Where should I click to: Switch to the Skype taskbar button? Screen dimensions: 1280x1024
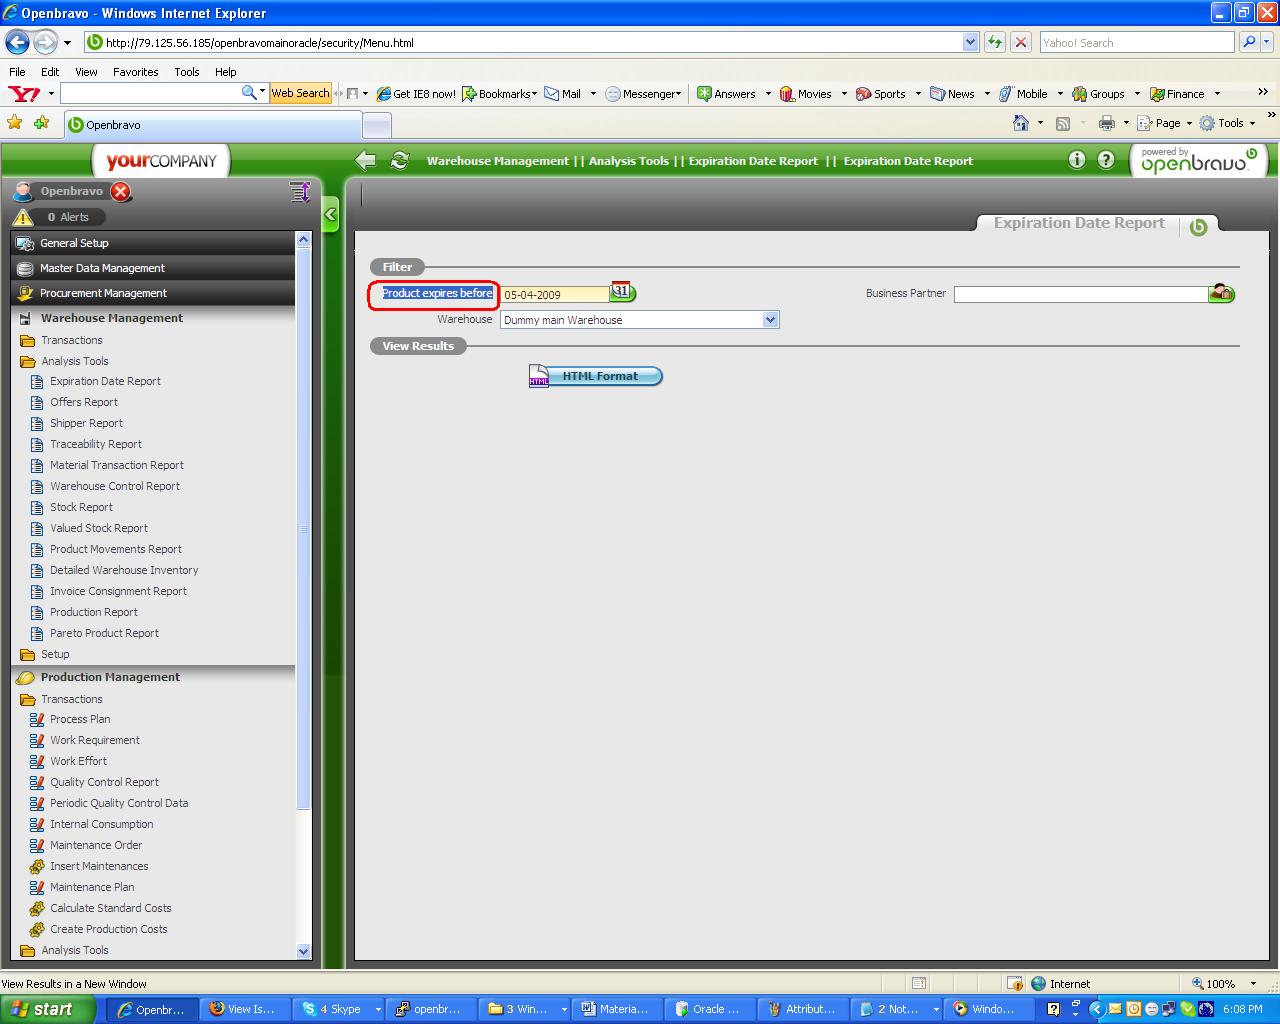339,1009
